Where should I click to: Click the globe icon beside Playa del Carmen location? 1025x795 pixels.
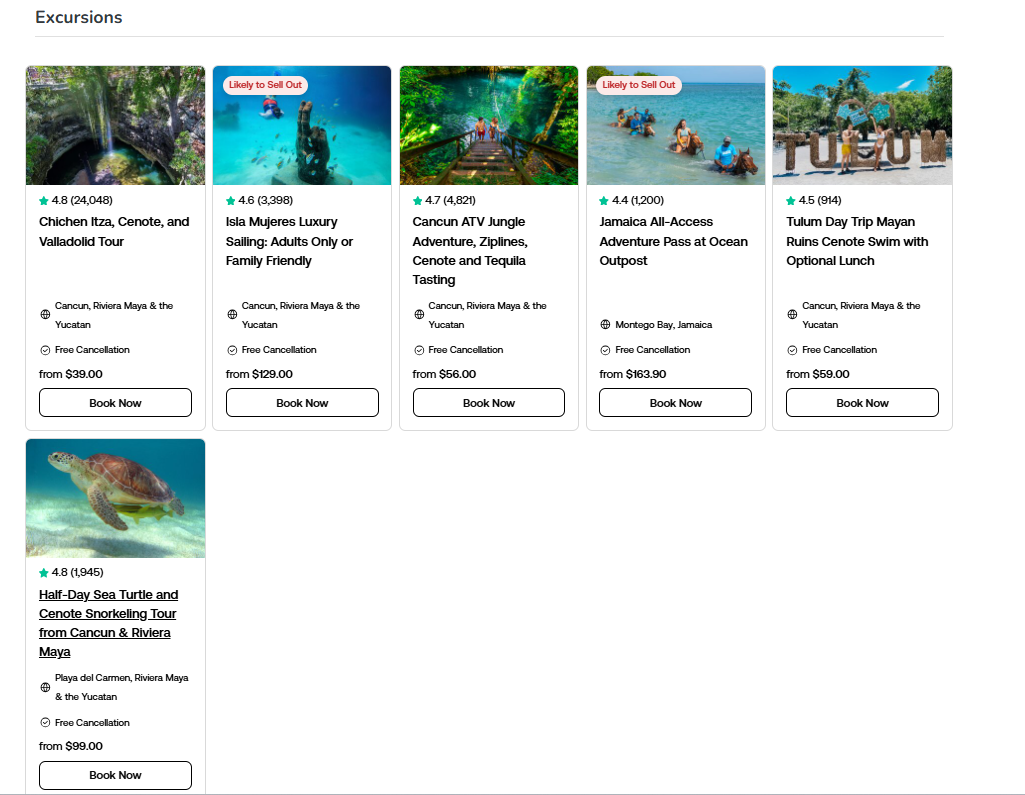coord(45,687)
